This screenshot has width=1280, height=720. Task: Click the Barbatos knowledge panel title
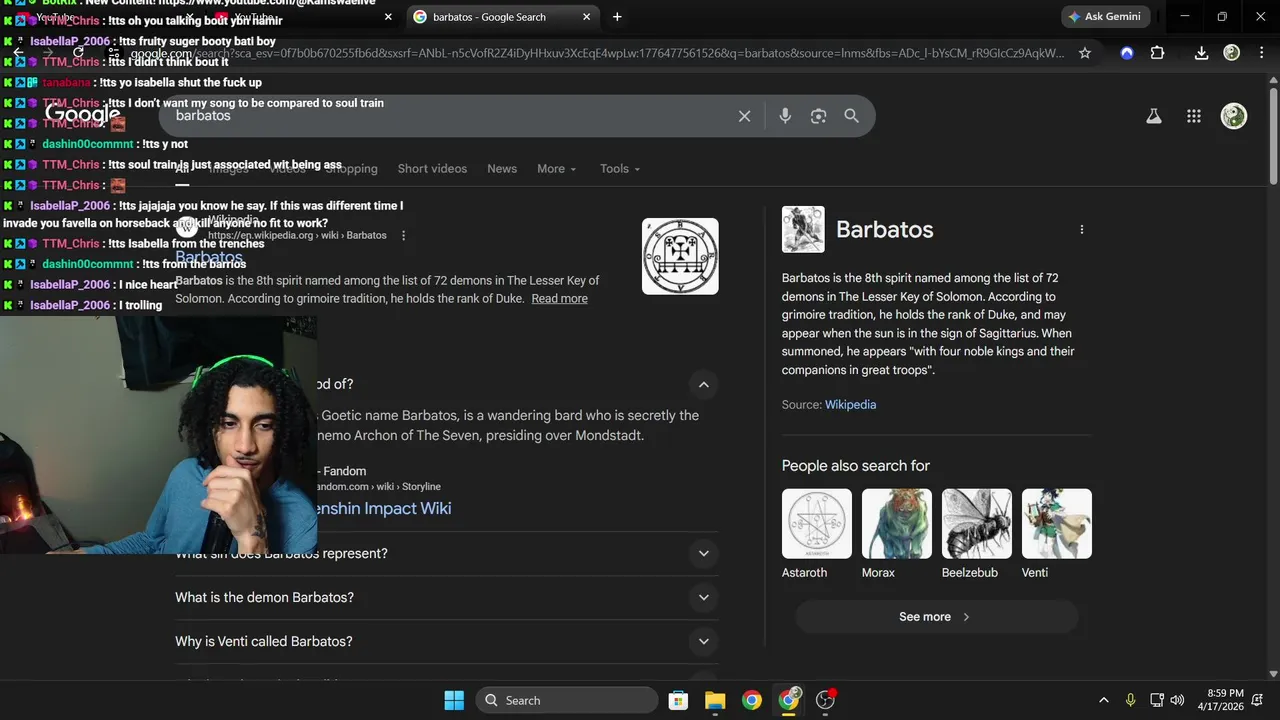(x=884, y=230)
